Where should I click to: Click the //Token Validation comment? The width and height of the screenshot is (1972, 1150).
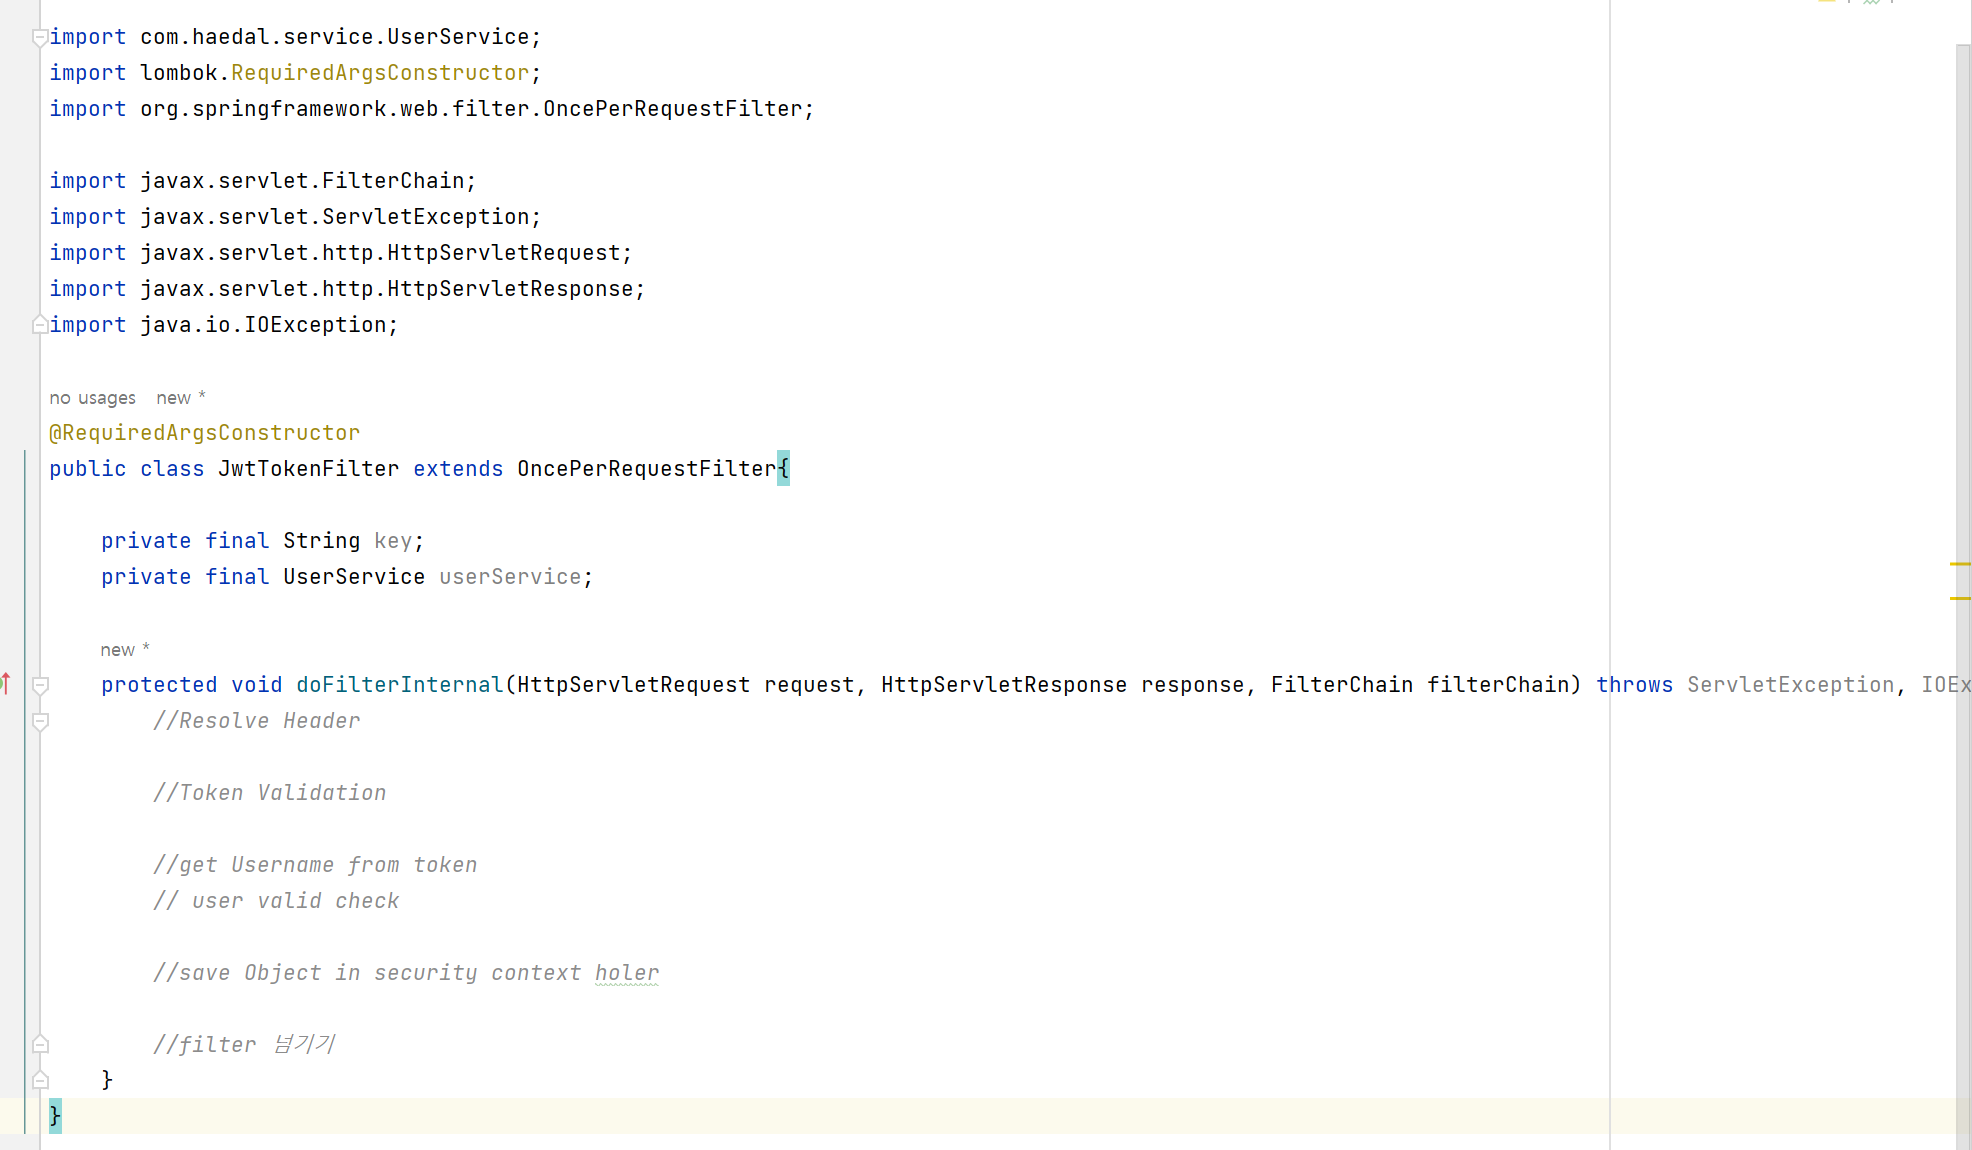[x=270, y=793]
